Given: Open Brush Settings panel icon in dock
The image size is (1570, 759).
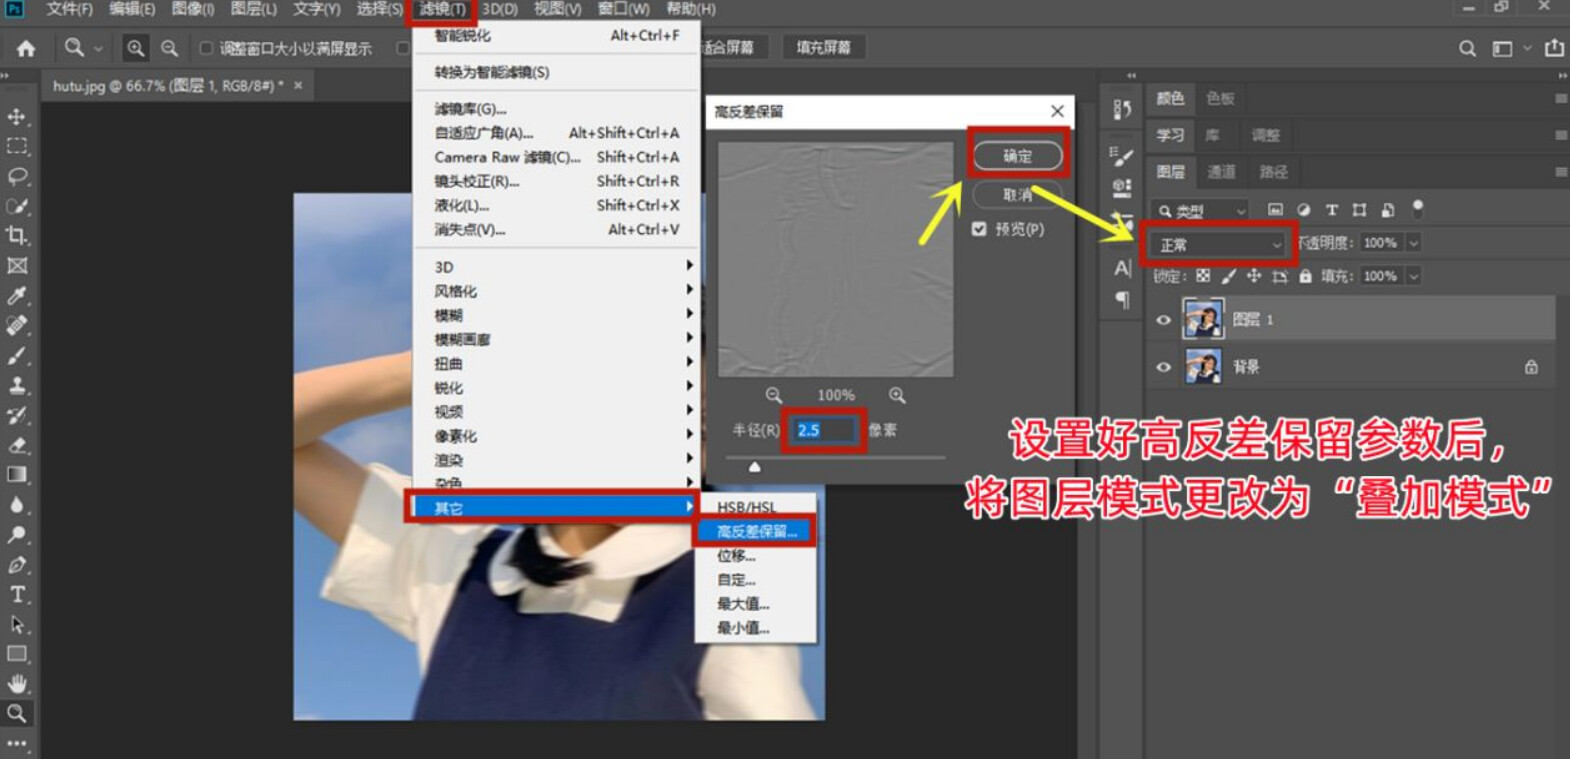Looking at the screenshot, I should [1122, 156].
